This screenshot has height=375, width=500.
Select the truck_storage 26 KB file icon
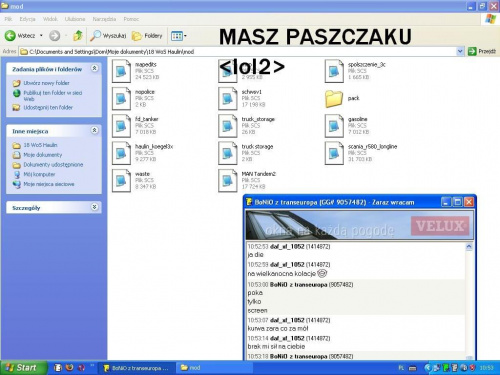click(227, 125)
